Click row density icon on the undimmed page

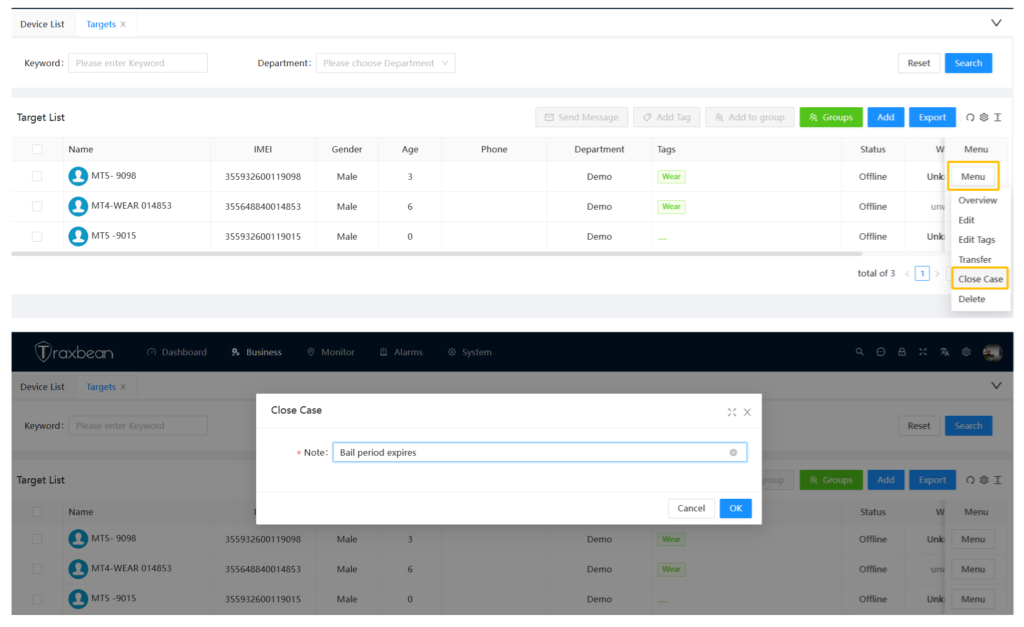click(x=997, y=118)
